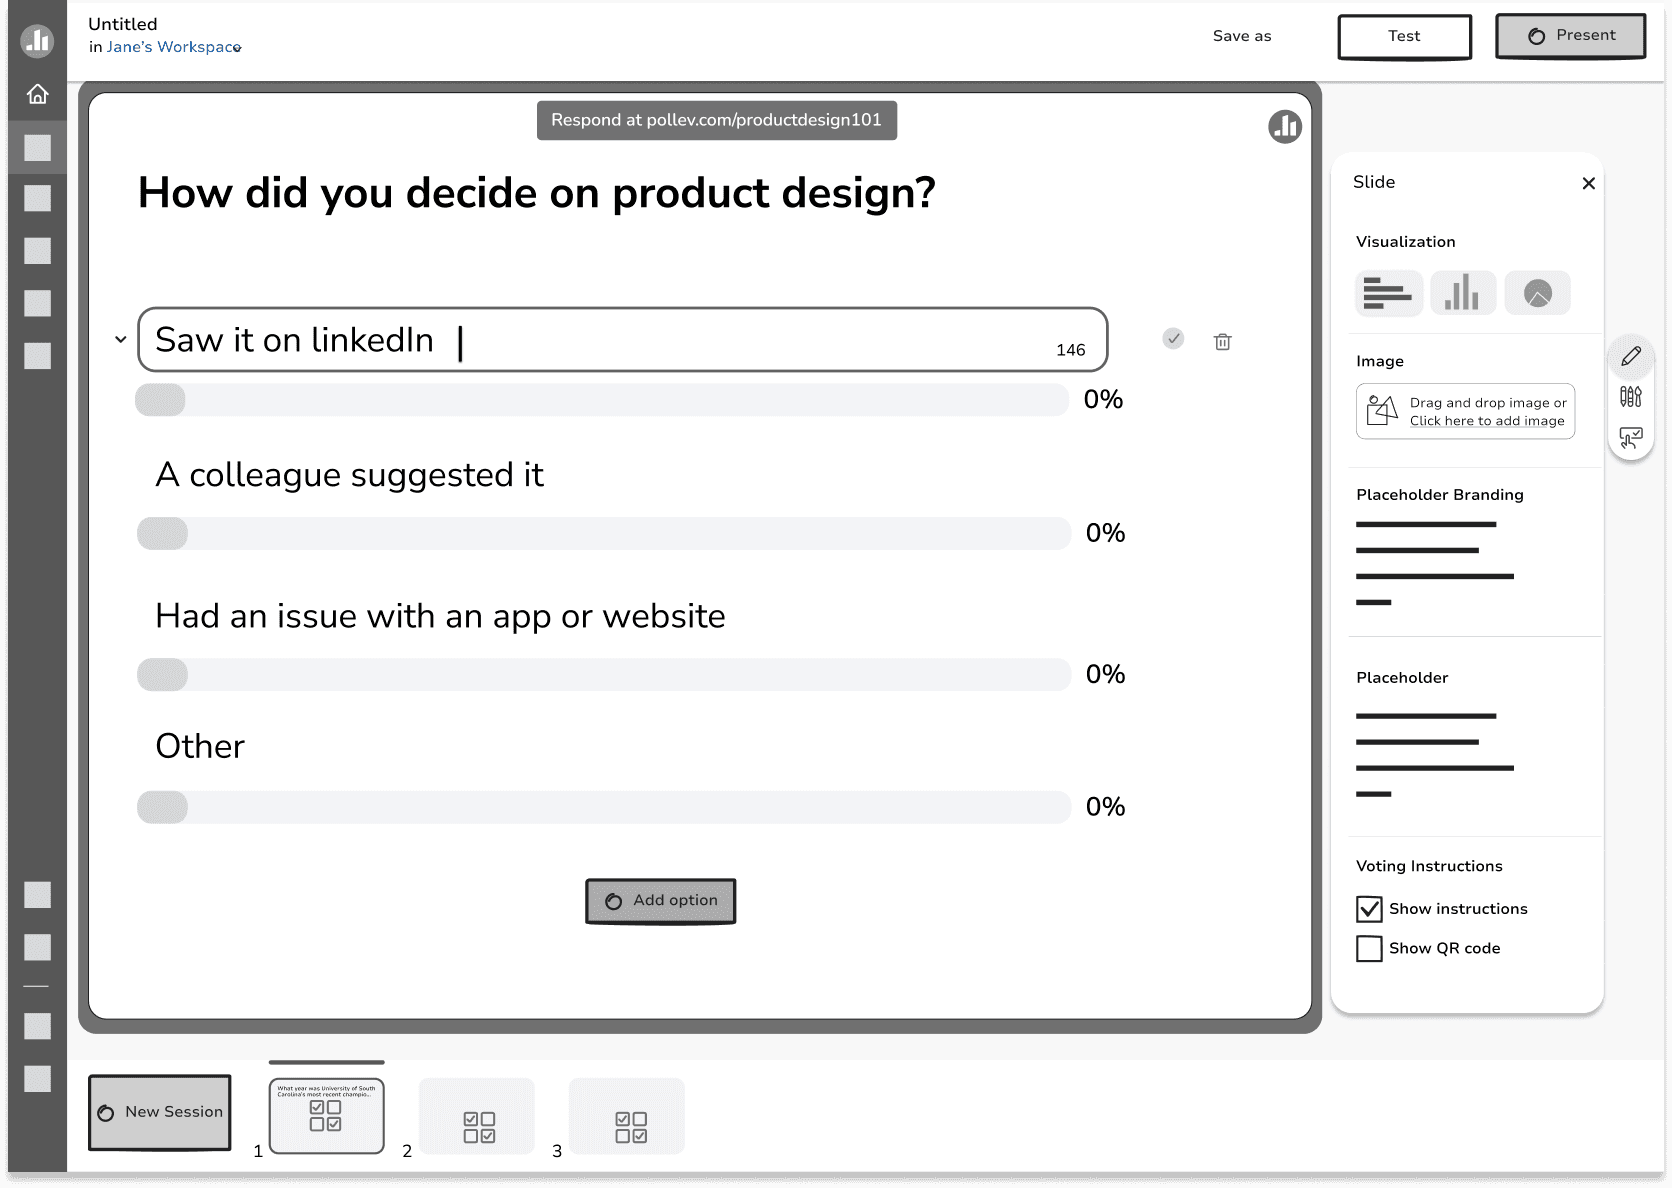Open the pencil edit panel icon

[x=1631, y=356]
